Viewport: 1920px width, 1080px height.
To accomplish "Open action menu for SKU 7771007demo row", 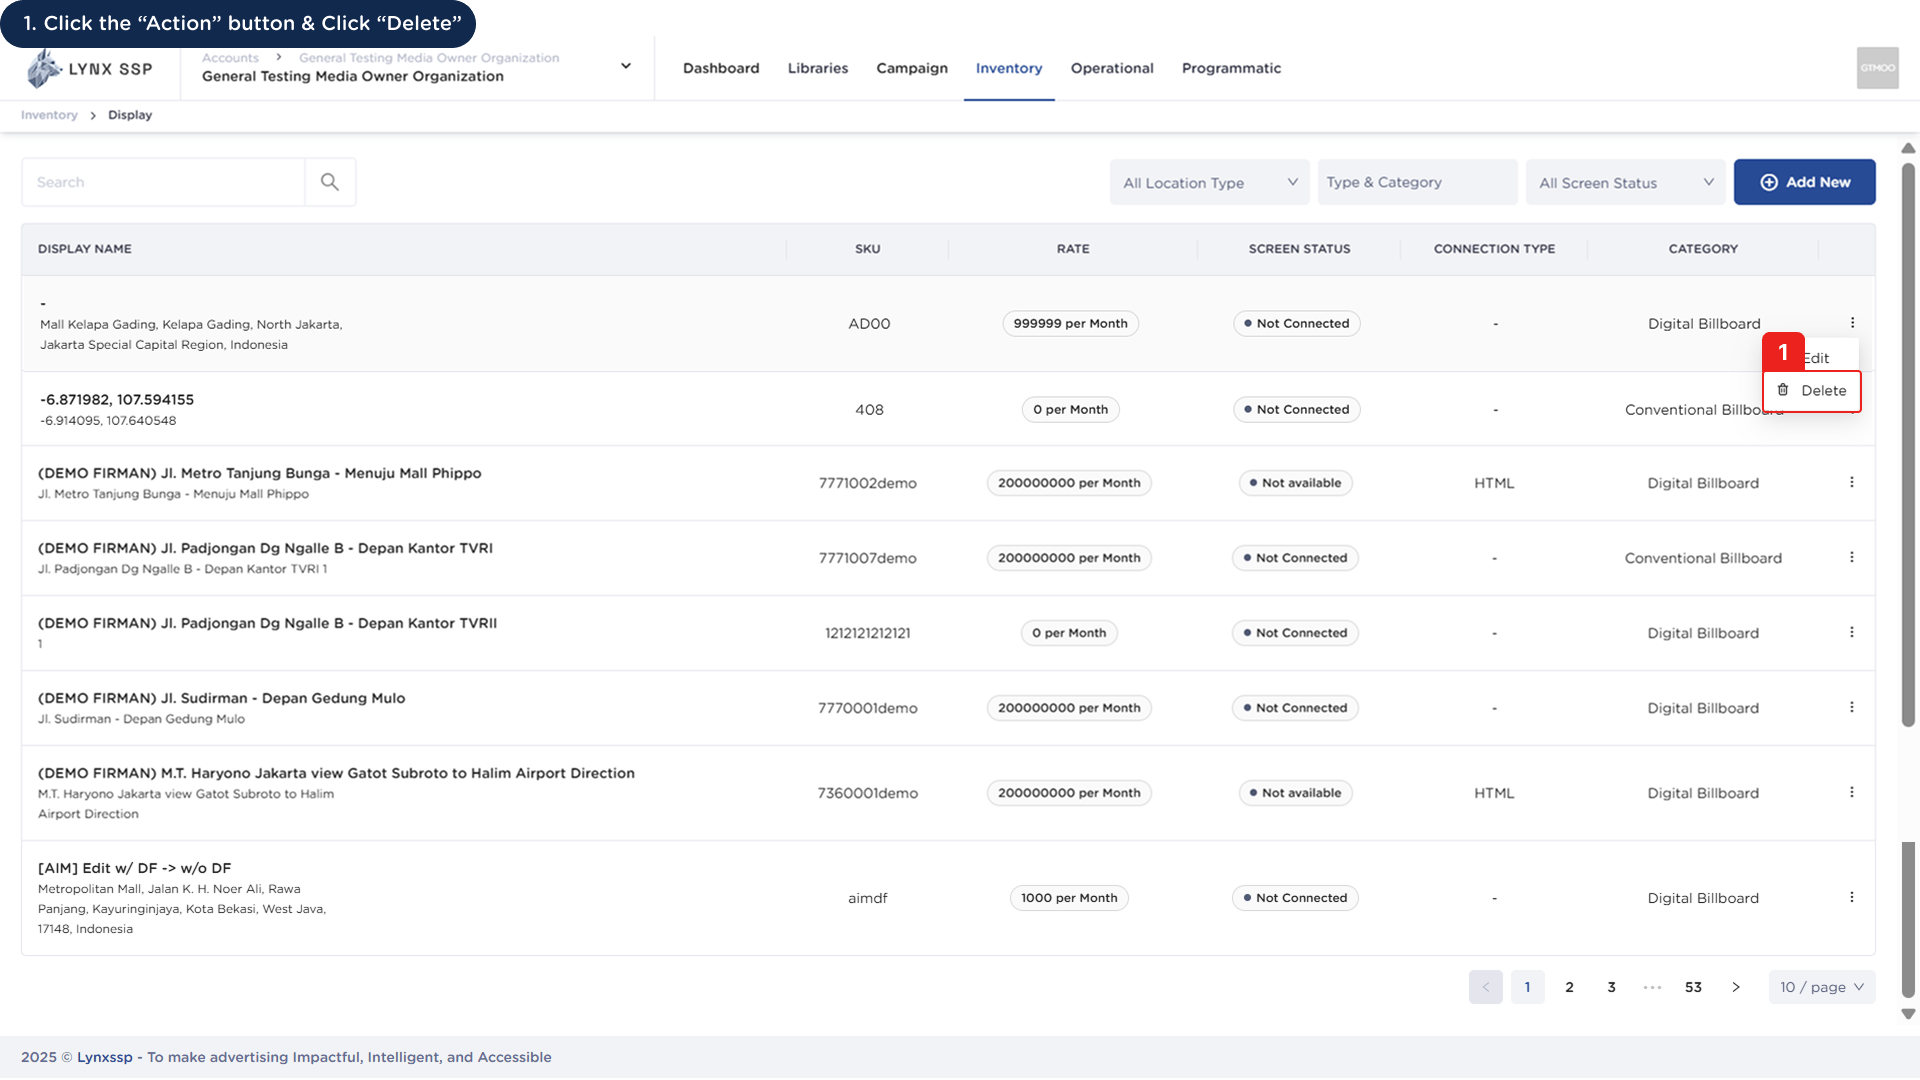I will 1852,557.
